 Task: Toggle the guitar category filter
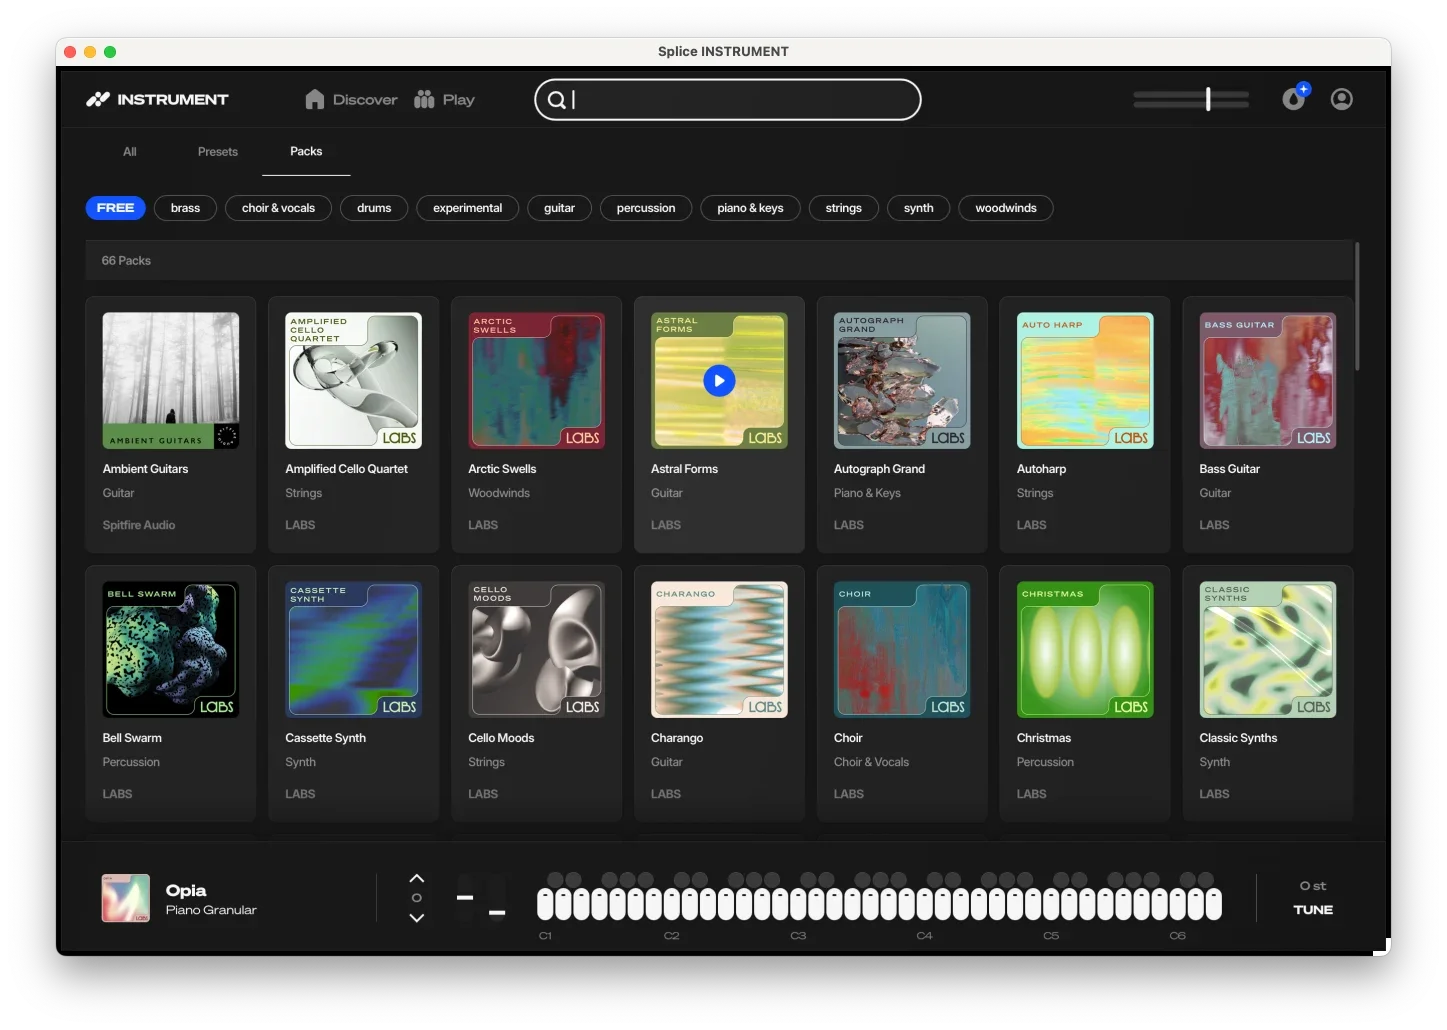559,208
